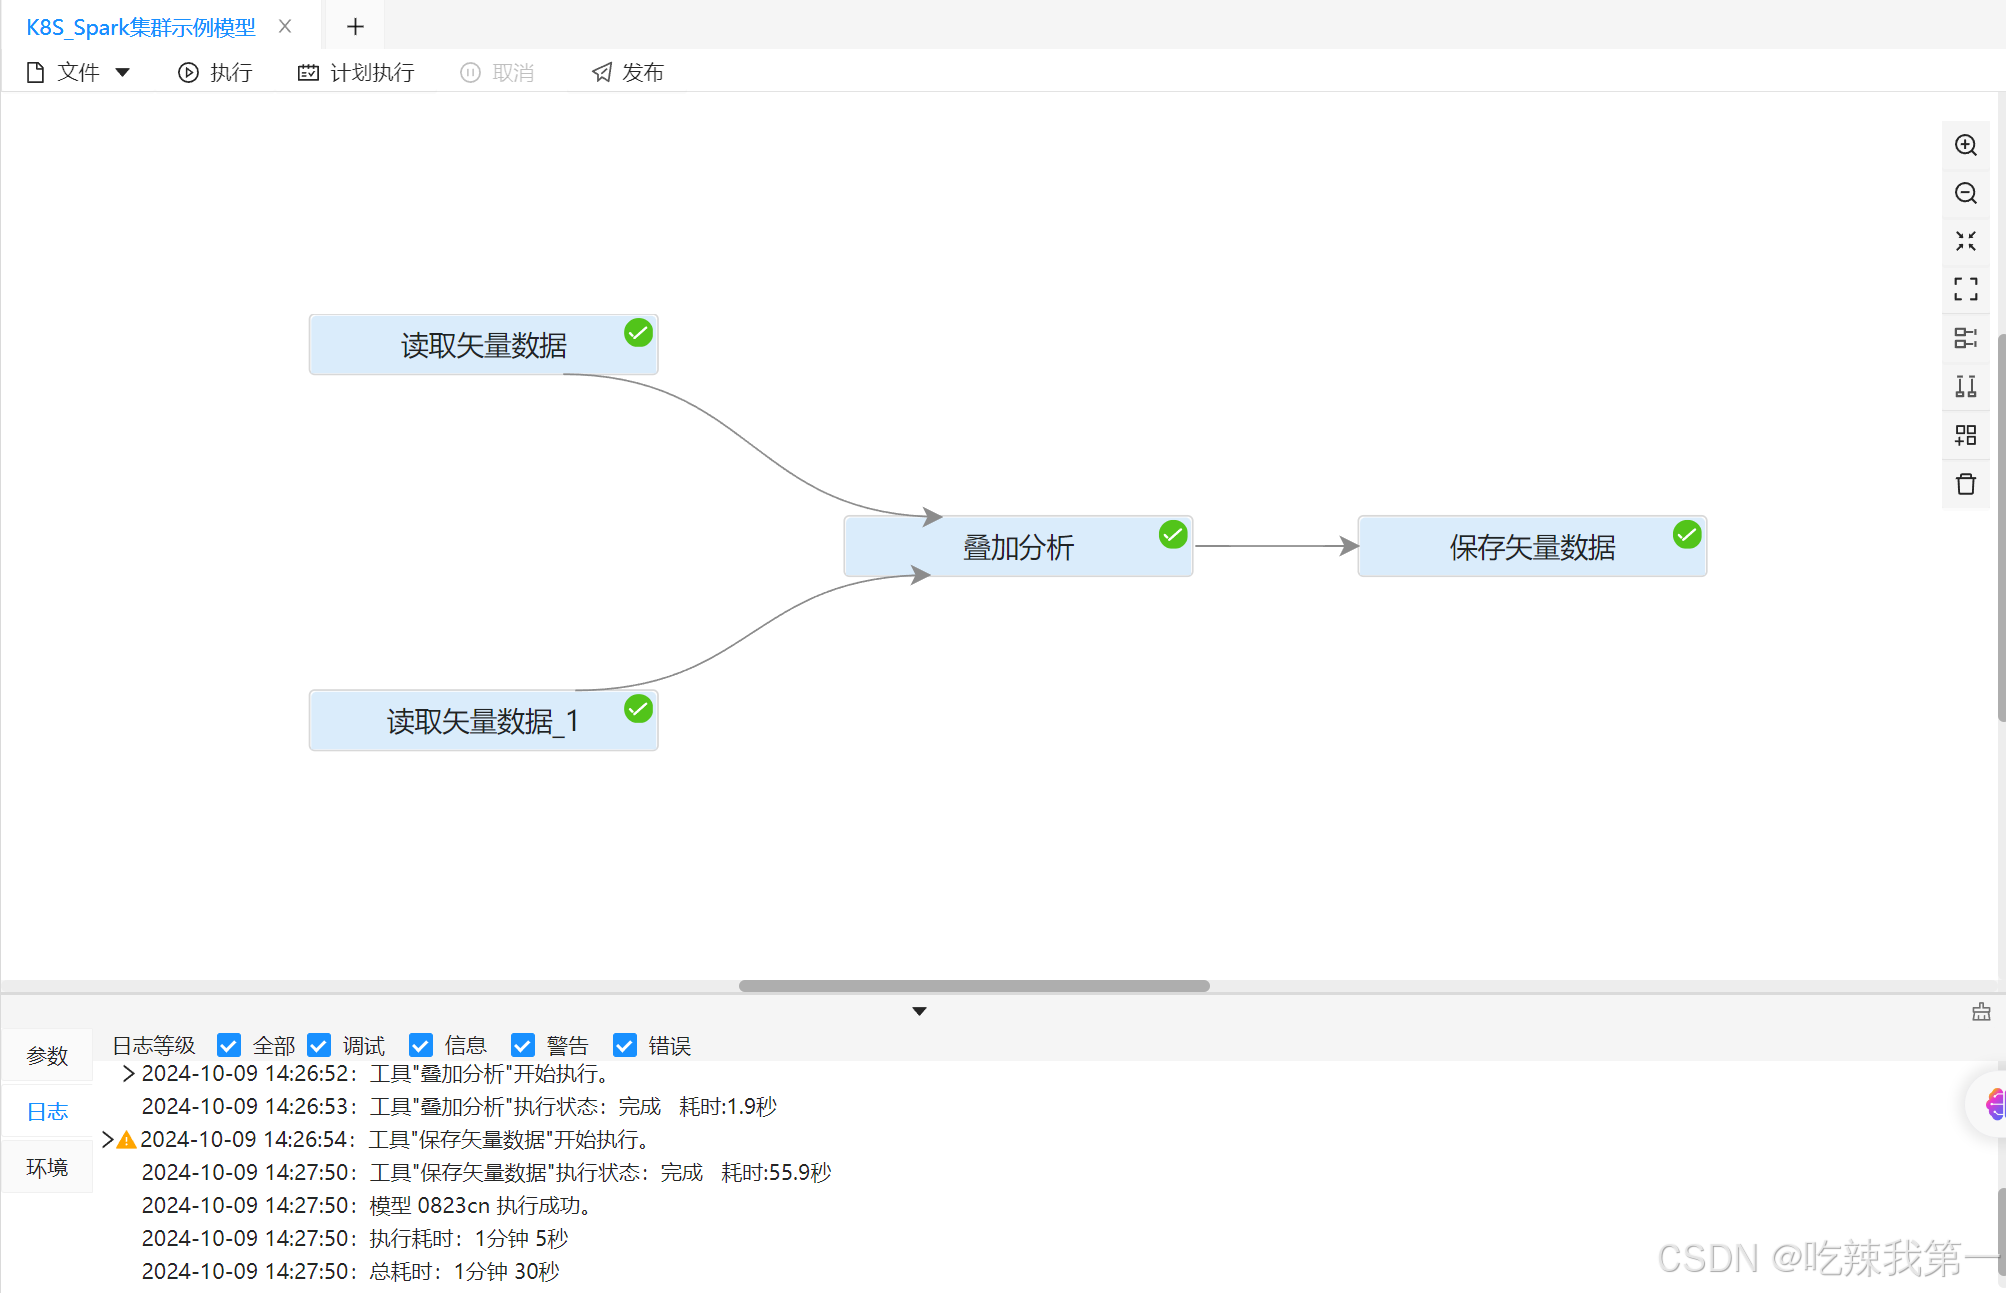Viewport: 2006px width, 1293px height.
Task: Click the 发布 publish button
Action: [627, 72]
